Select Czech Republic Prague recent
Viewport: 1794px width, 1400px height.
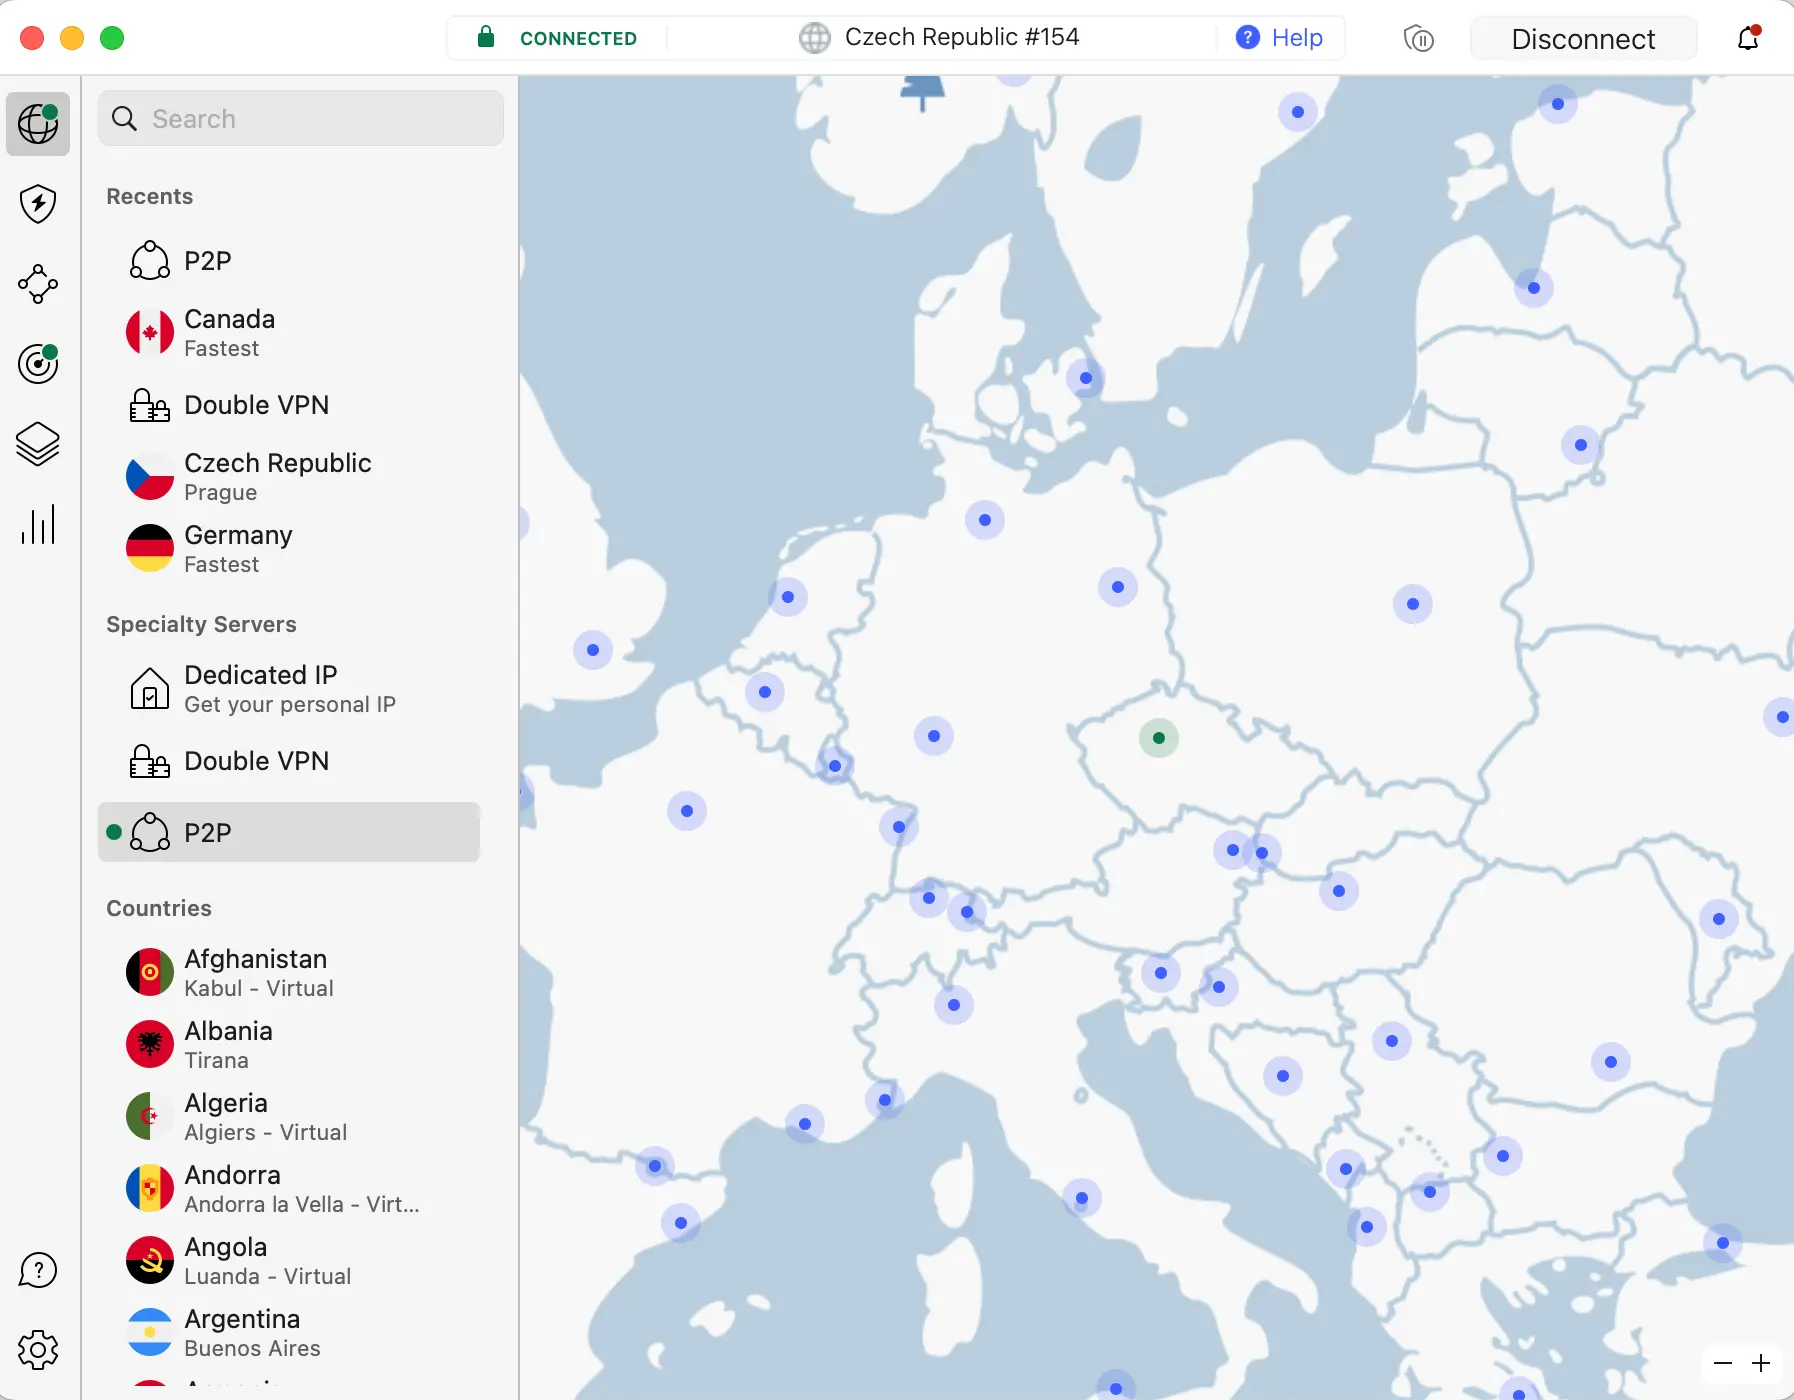[x=289, y=477]
